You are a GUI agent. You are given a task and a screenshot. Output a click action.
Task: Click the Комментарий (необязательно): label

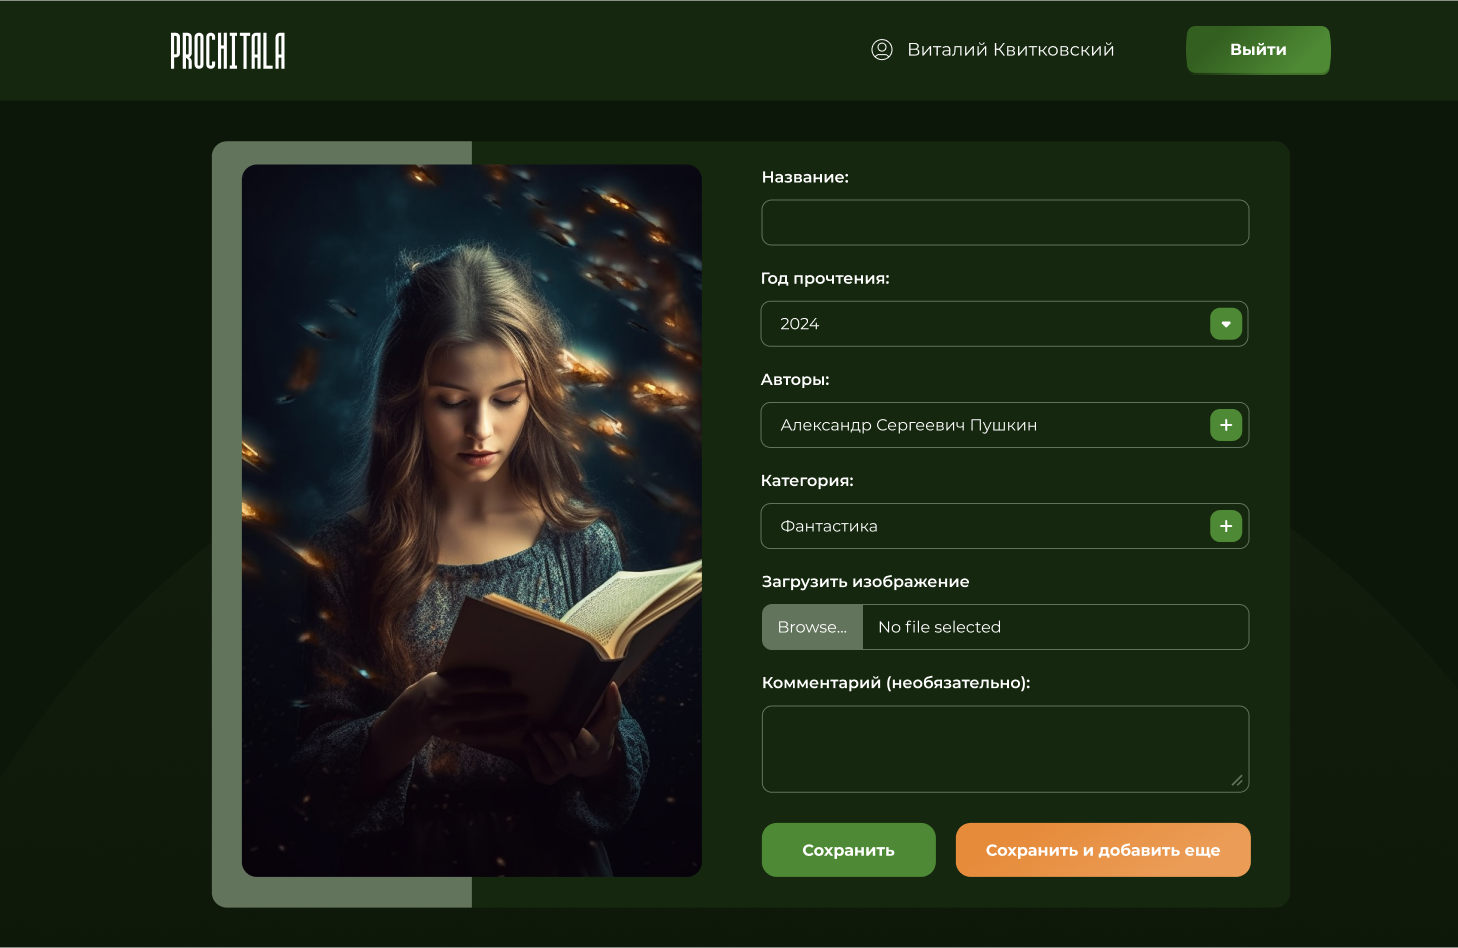(896, 682)
